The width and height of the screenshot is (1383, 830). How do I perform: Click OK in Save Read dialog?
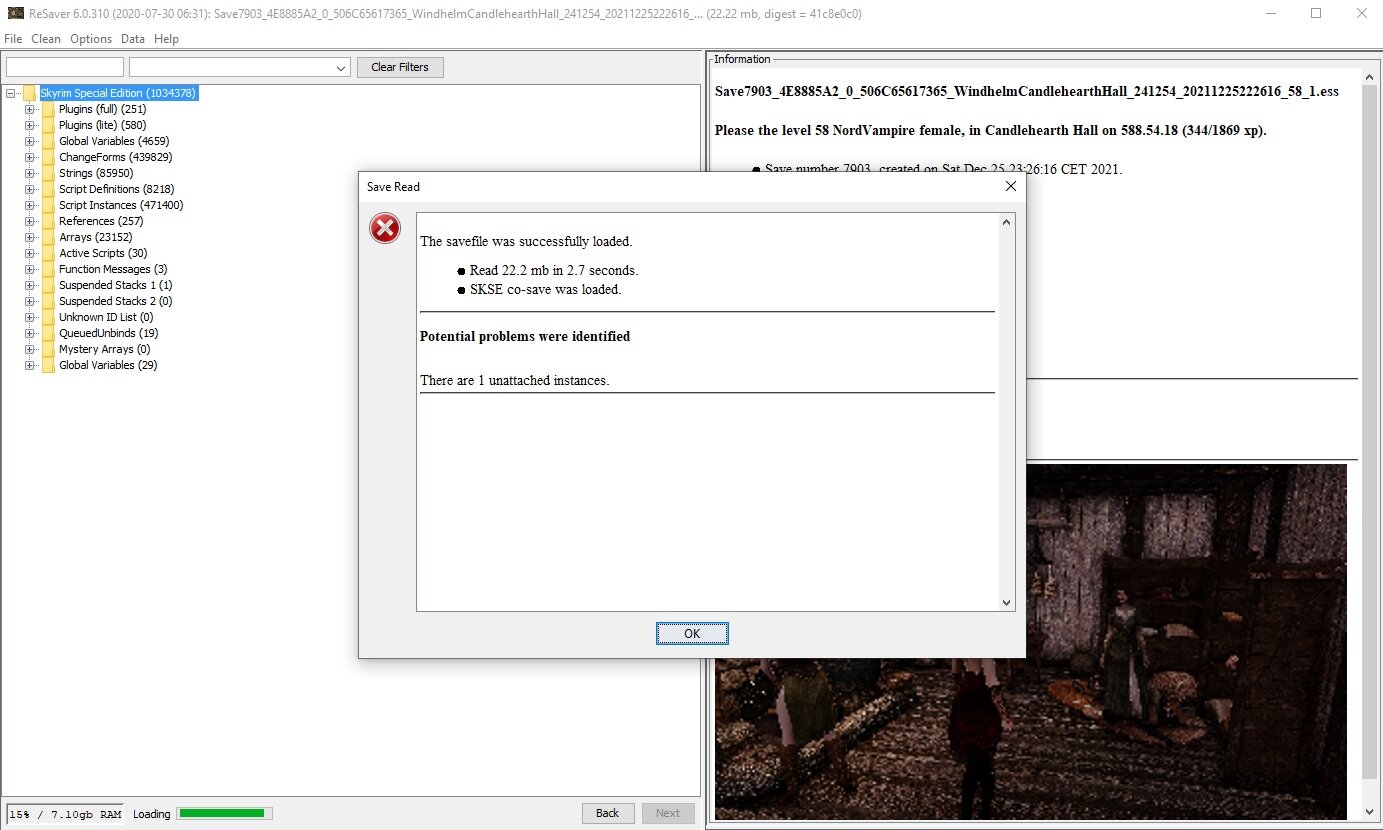(x=692, y=634)
